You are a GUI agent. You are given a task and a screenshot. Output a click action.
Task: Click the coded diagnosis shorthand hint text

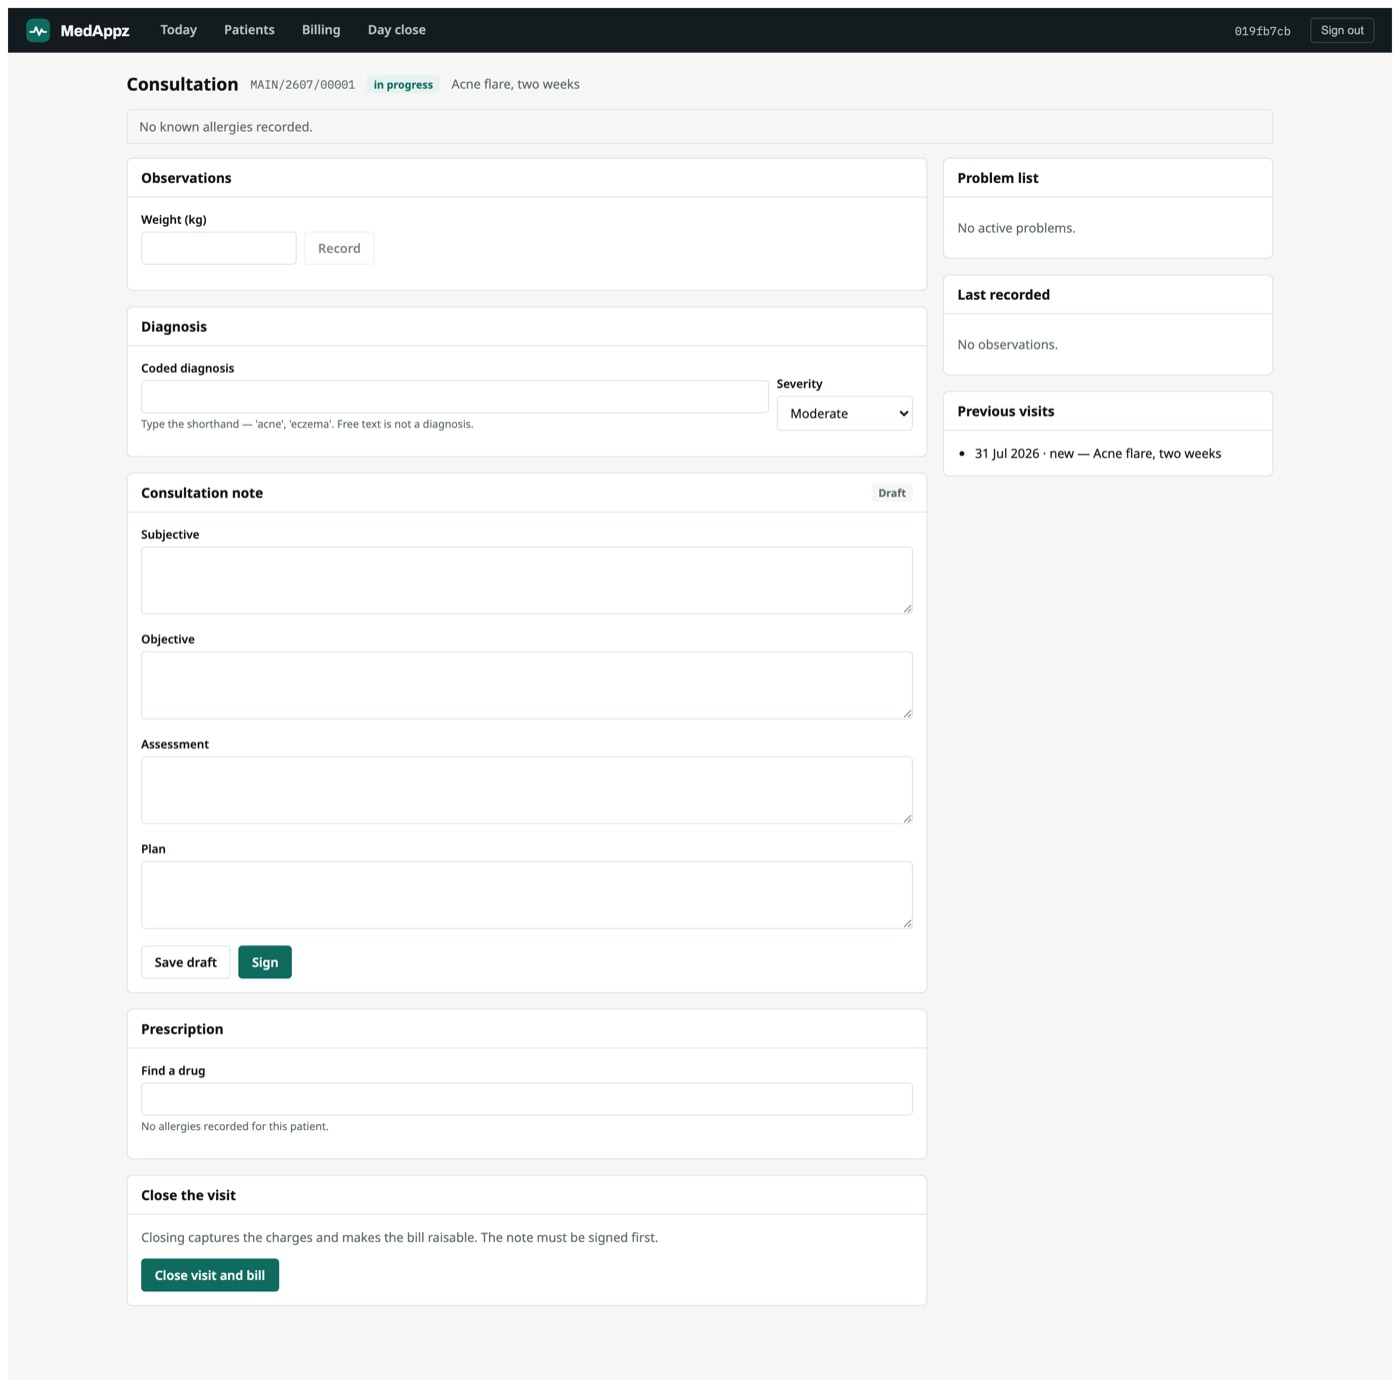coord(307,424)
